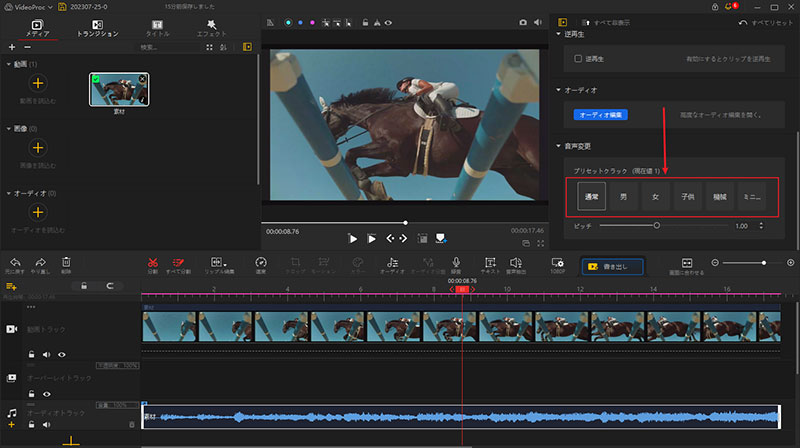
Task: Click the ピッチ pitch slider handle
Action: [657, 225]
